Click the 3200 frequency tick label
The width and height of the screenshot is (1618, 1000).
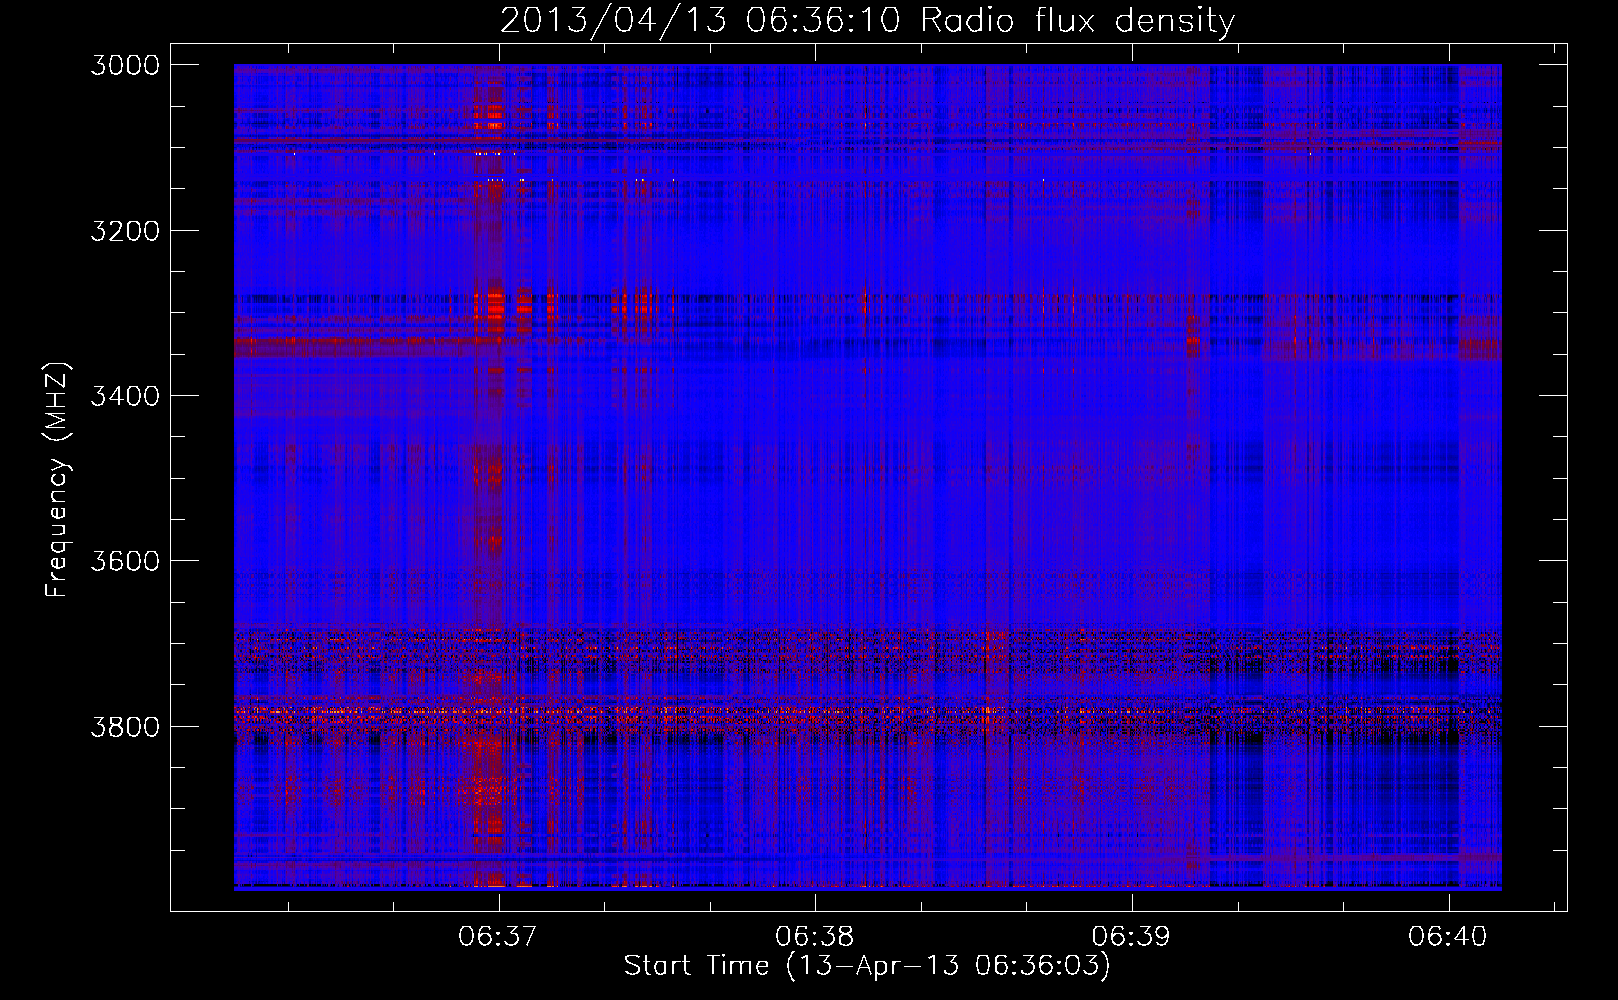click(x=125, y=231)
